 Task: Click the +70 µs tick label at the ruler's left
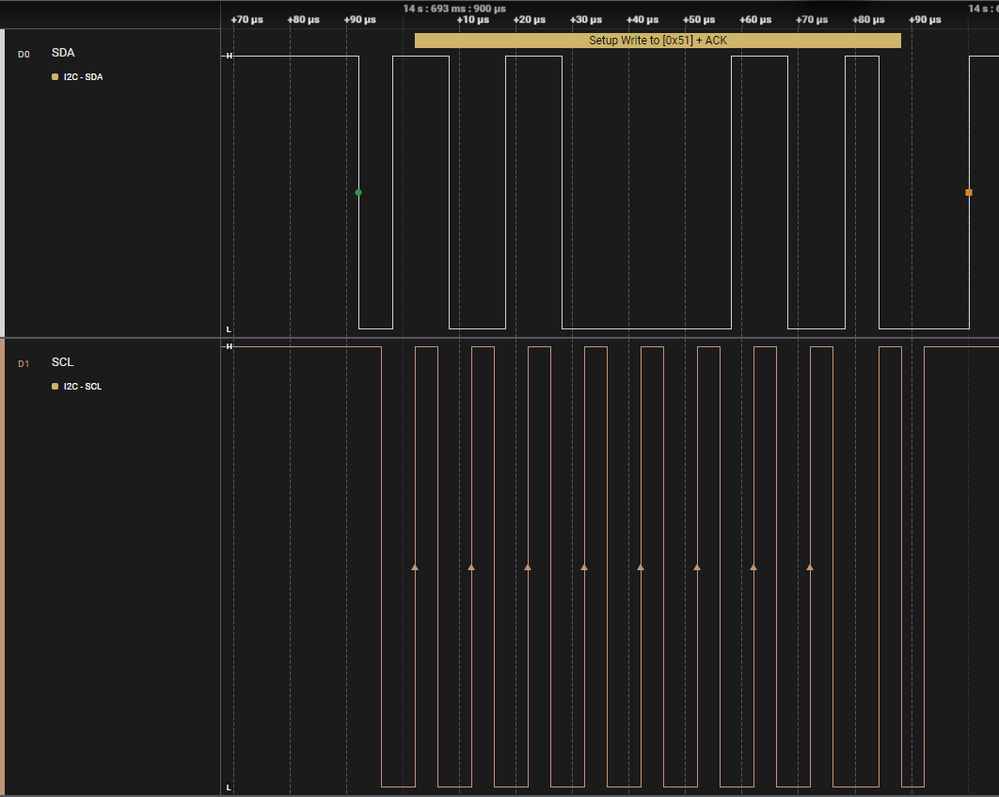(247, 20)
